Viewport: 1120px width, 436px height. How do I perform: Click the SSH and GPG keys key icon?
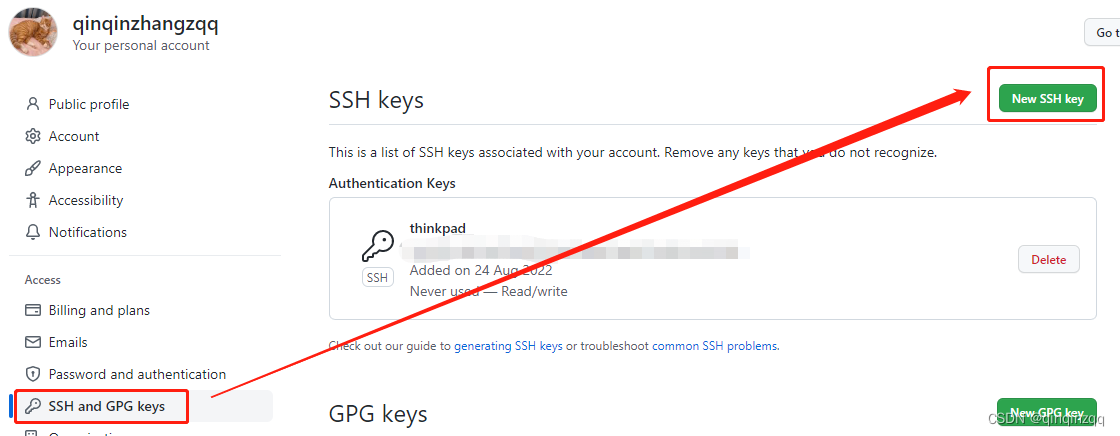[33, 406]
